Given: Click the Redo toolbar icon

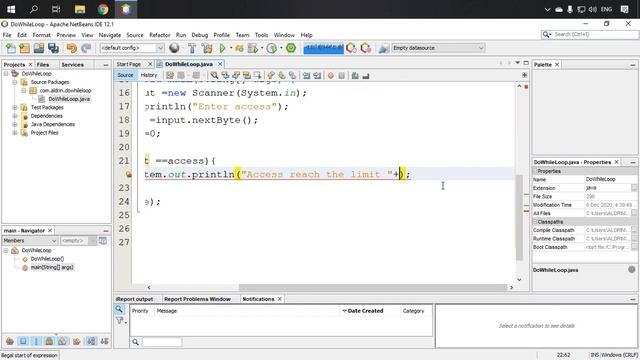Looking at the screenshot, I should pyautogui.click(x=86, y=48).
